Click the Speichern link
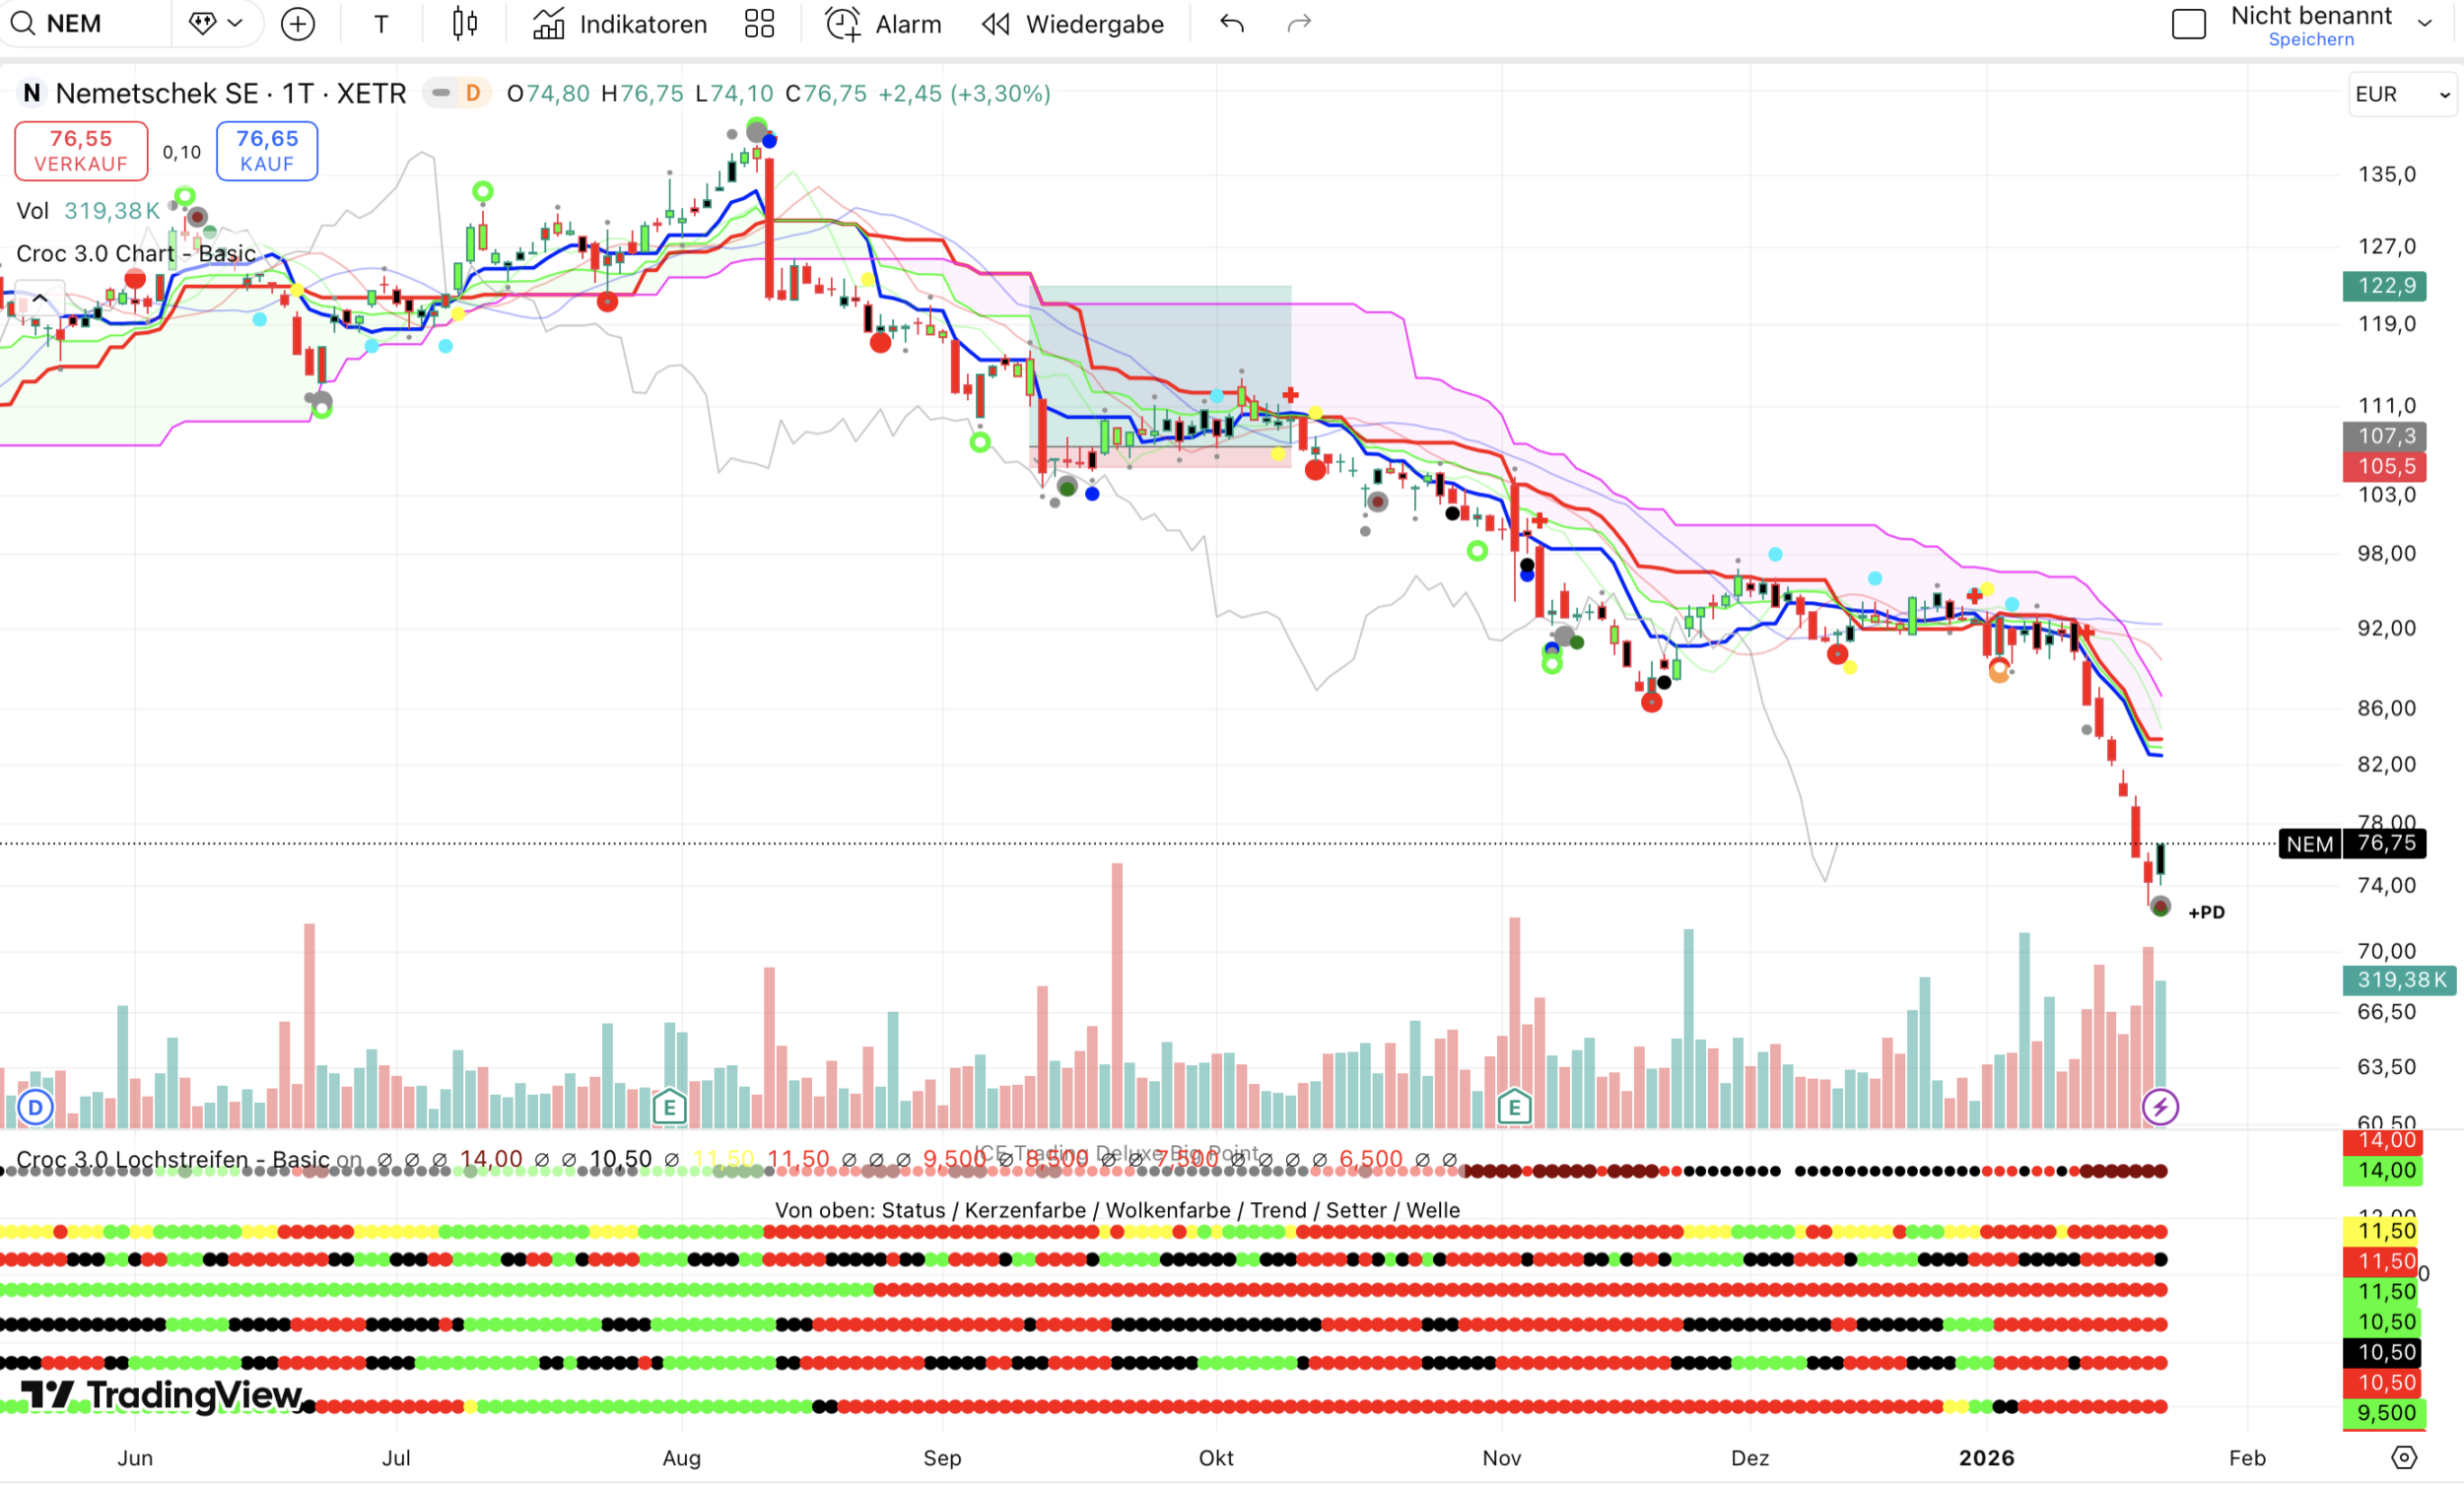The image size is (2464, 1485). pyautogui.click(x=2310, y=40)
